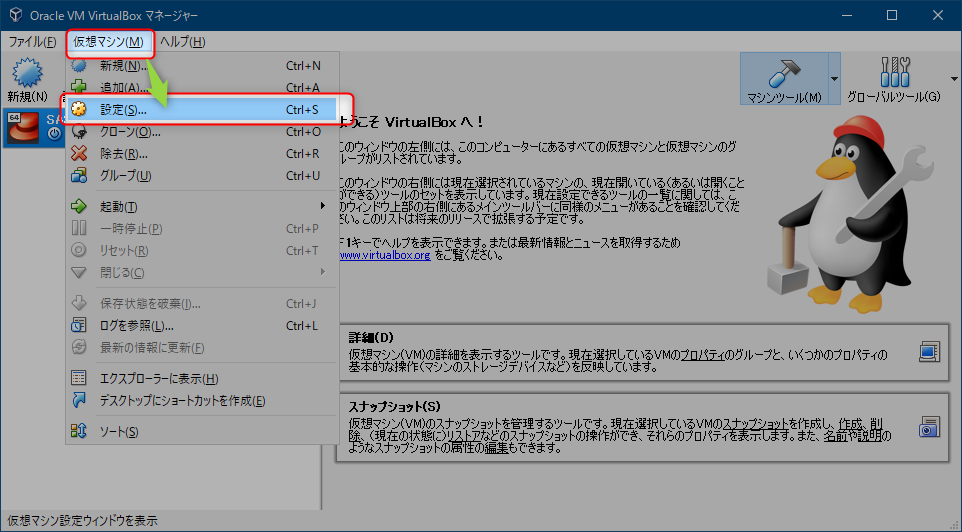962x532 pixels.
Task: Click the VirtualBox cube title bar icon
Action: pos(16,15)
